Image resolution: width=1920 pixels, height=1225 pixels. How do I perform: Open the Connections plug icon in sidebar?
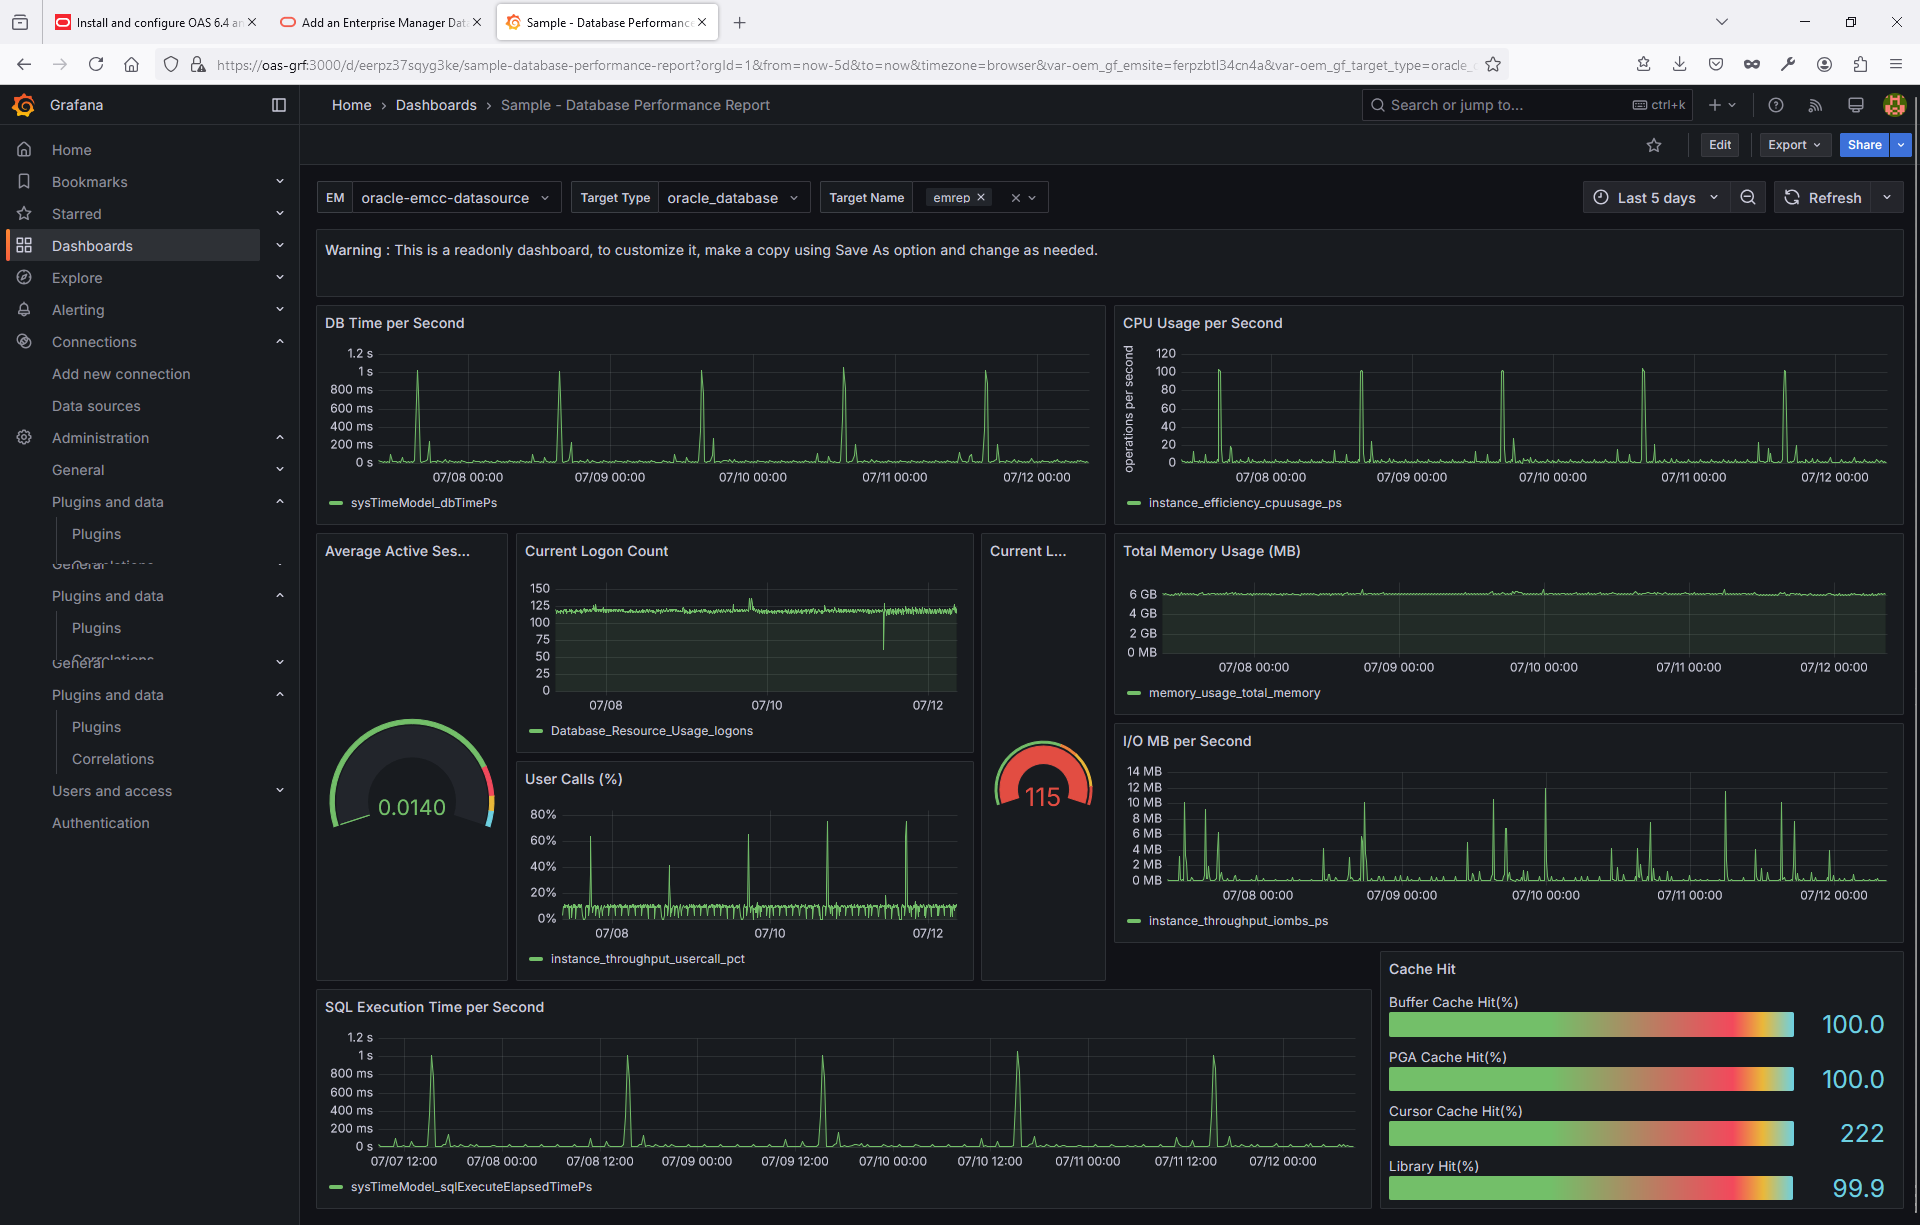coord(24,341)
